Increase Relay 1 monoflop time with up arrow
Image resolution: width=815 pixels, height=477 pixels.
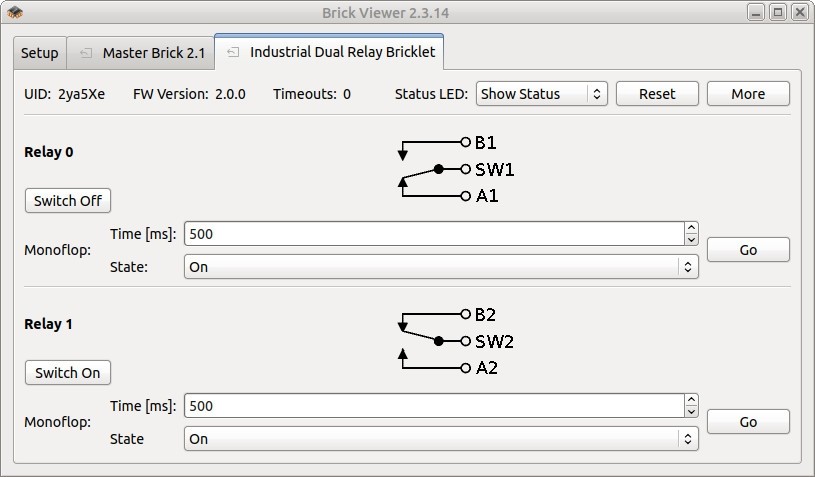pos(691,400)
